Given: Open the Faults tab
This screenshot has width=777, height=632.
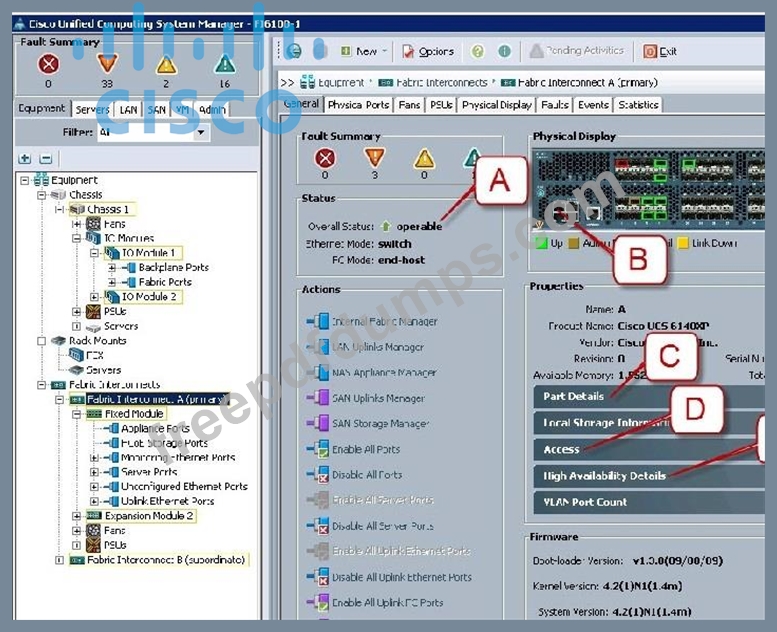Looking at the screenshot, I should pyautogui.click(x=555, y=105).
